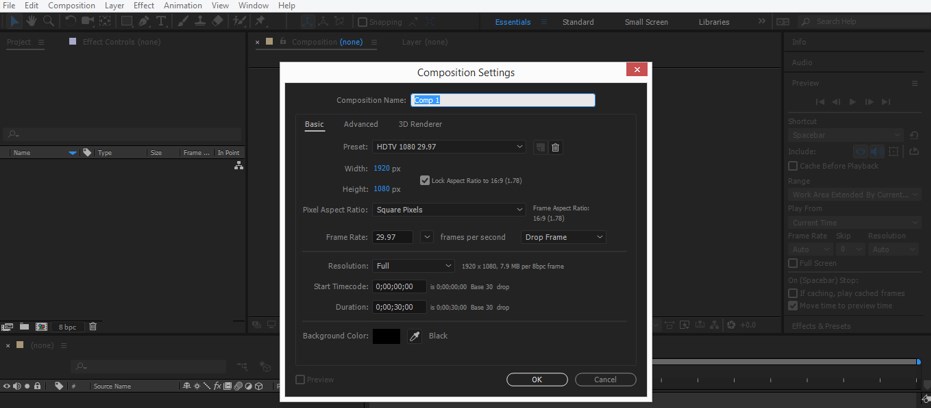Select the Hand tool
931x408 pixels.
pyautogui.click(x=31, y=21)
